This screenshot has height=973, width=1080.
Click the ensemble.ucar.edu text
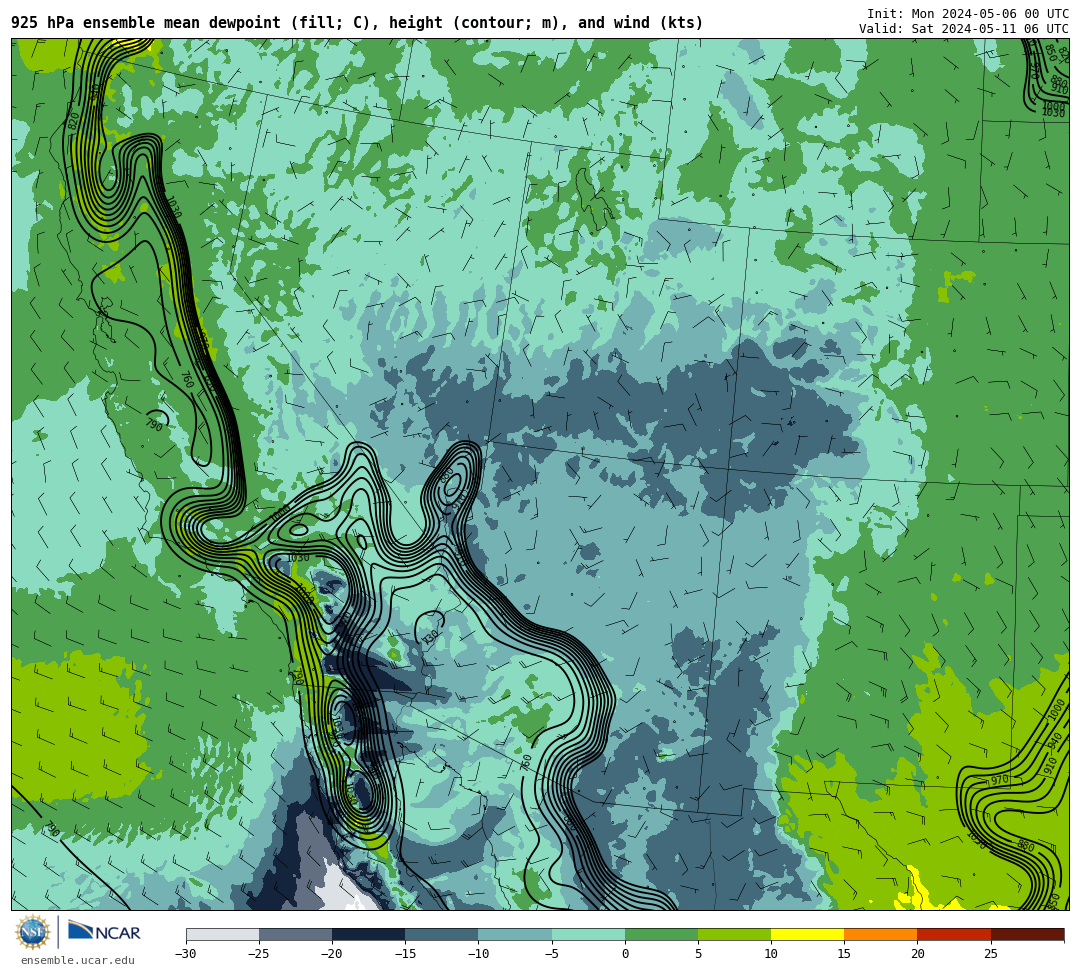pyautogui.click(x=78, y=960)
